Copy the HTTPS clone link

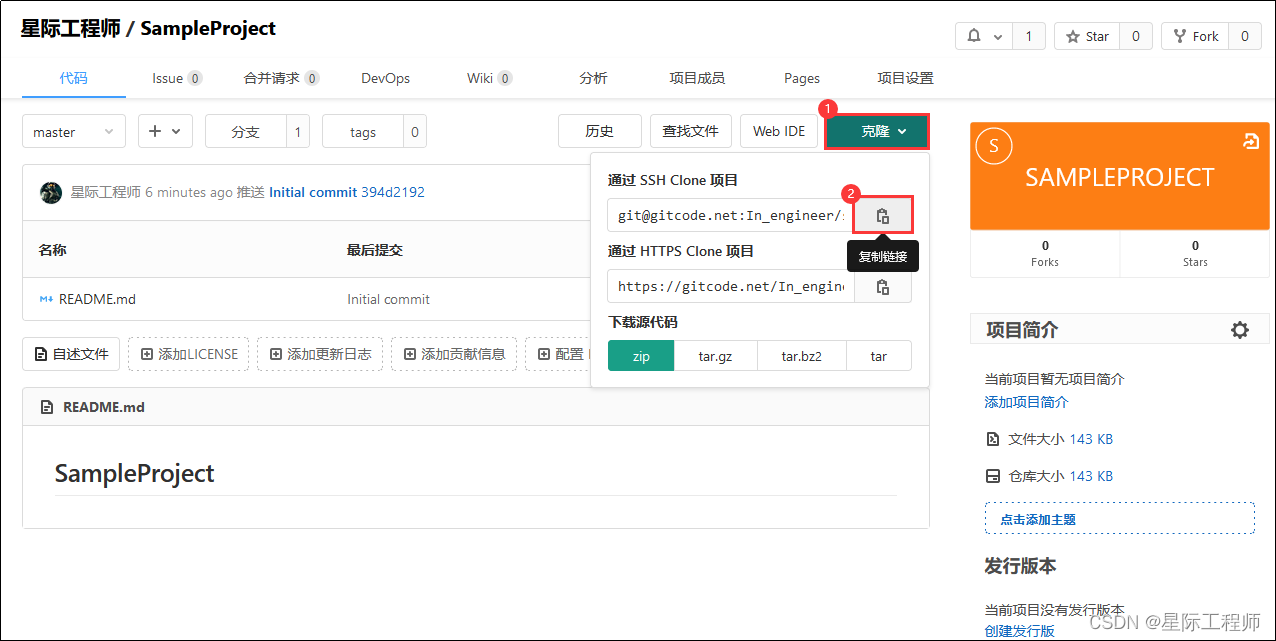click(x=883, y=287)
